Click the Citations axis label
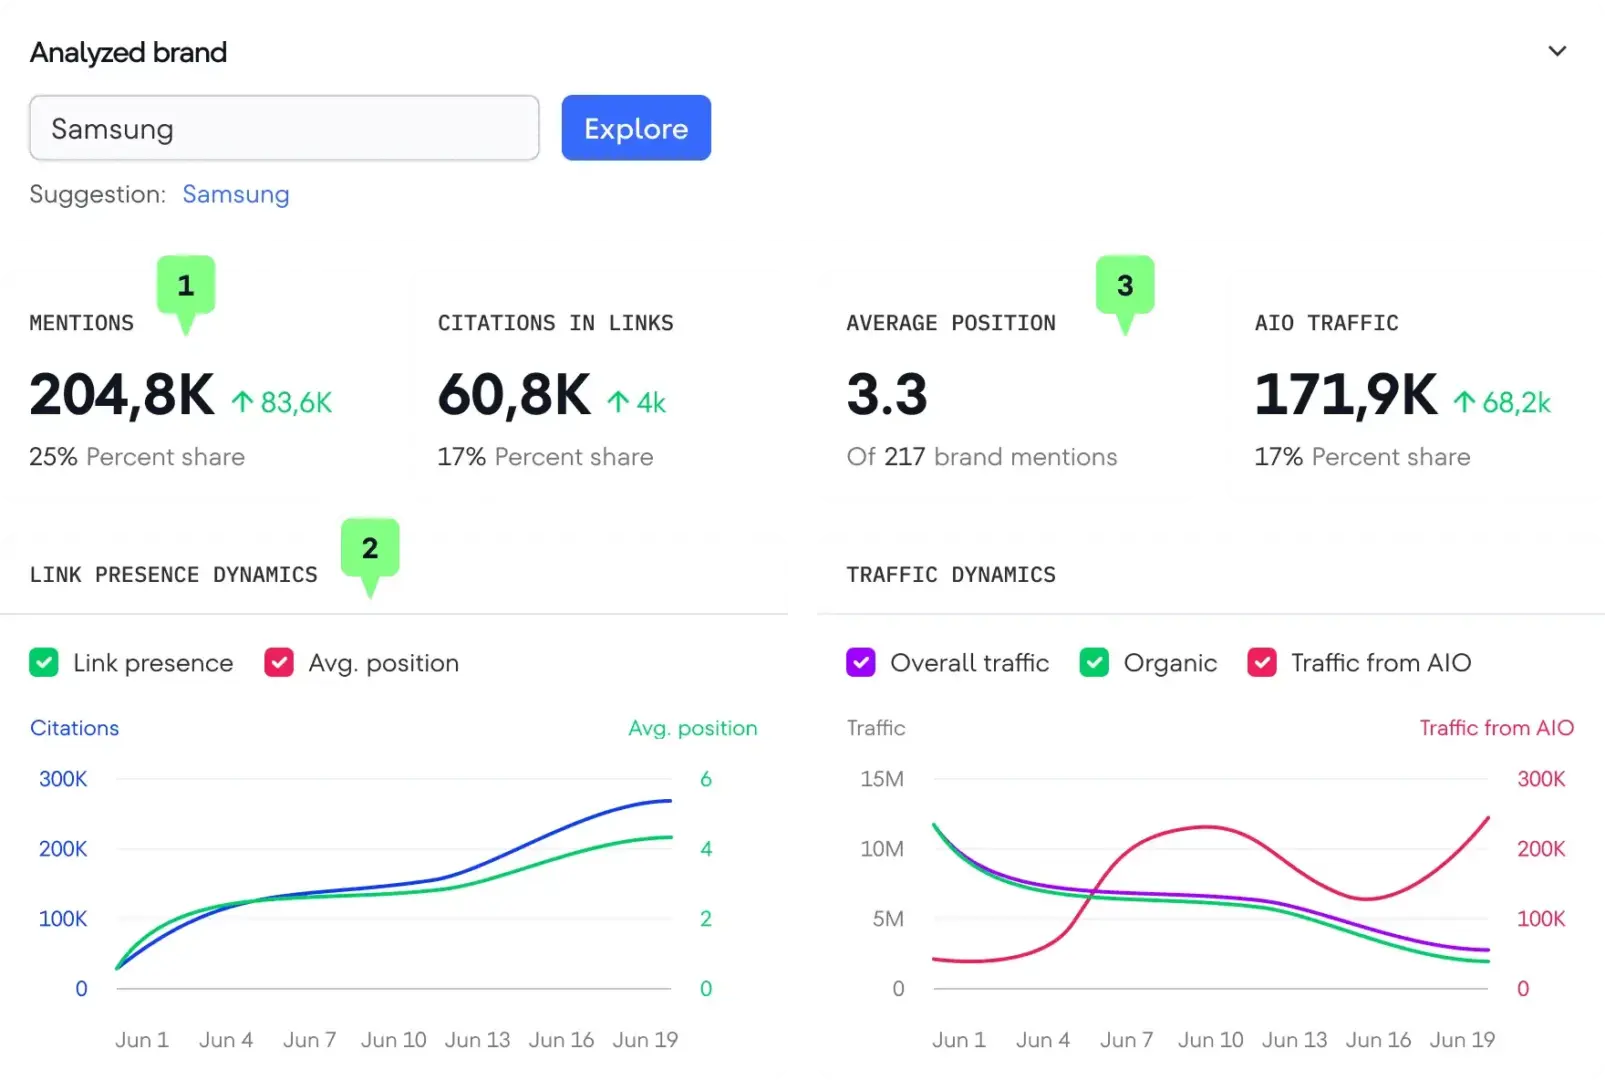The height and width of the screenshot is (1080, 1605). pos(75,728)
